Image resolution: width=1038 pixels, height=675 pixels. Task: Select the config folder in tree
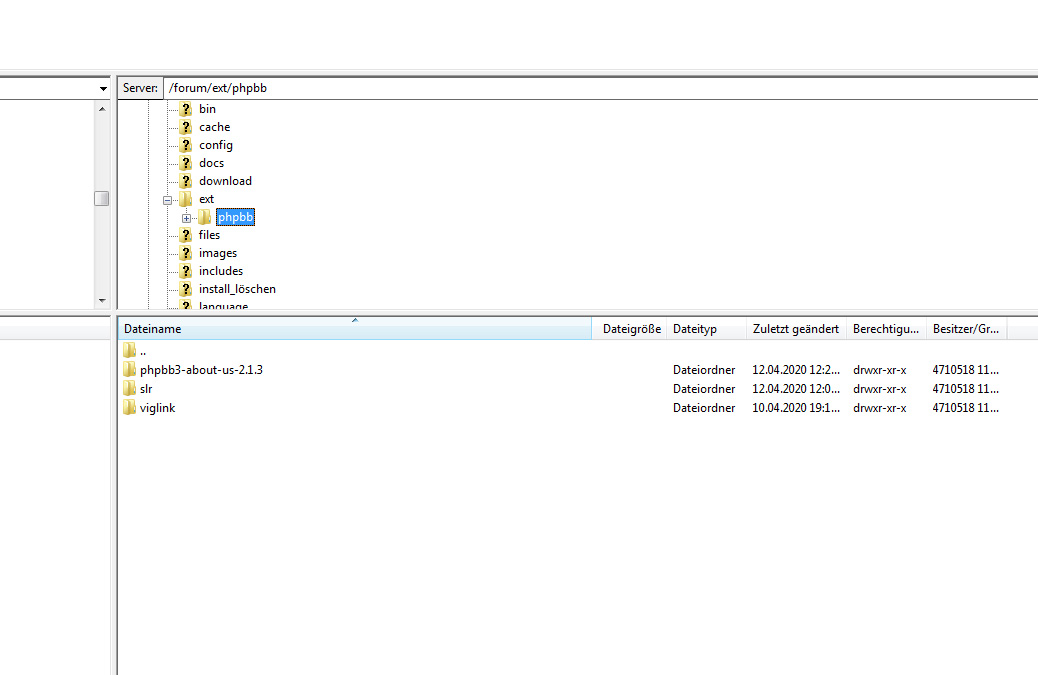tap(216, 145)
